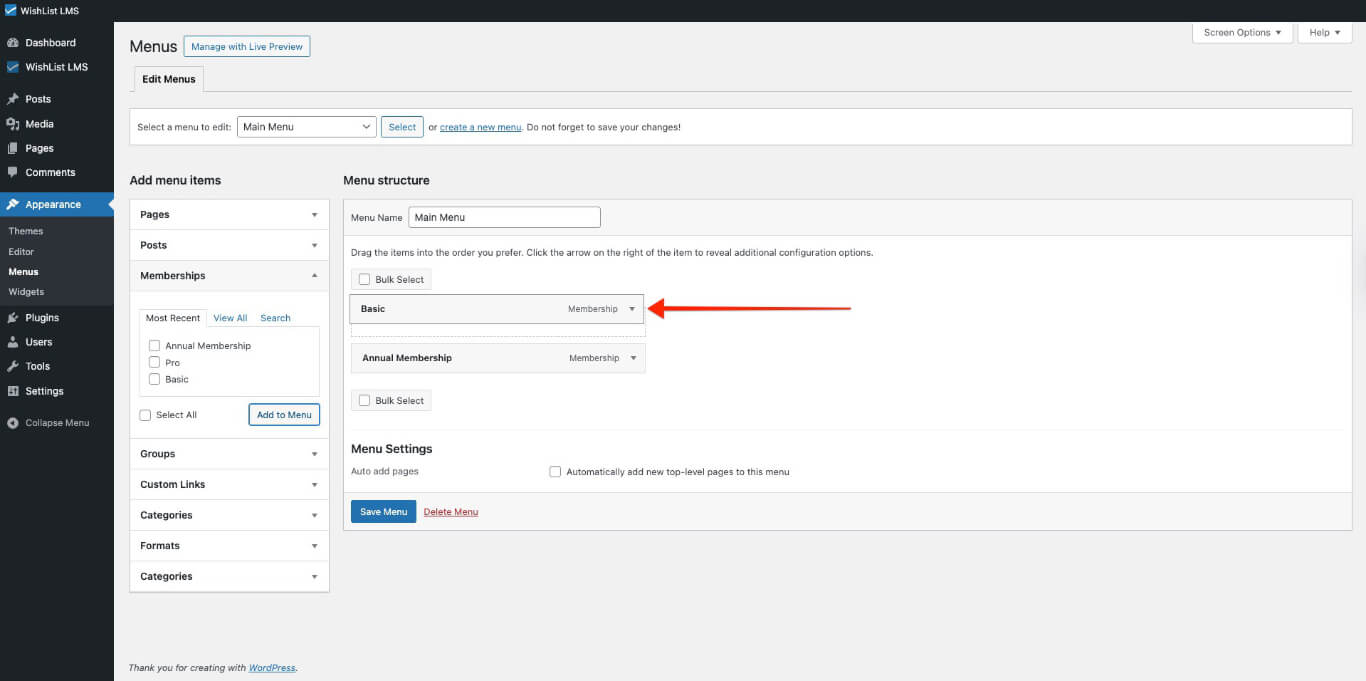1366x681 pixels.
Task: Click the Save Menu button
Action: click(x=383, y=511)
